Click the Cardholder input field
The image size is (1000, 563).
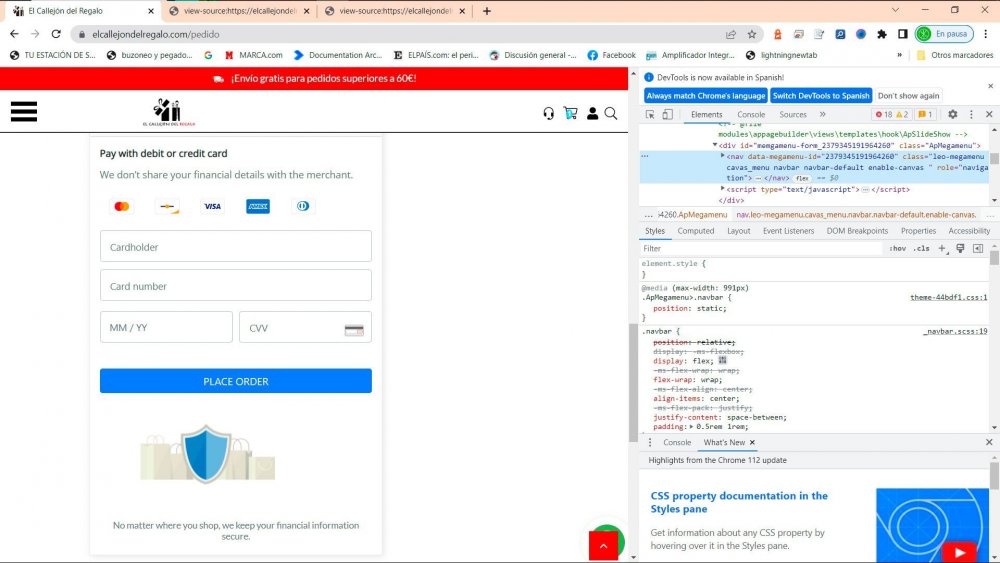point(235,246)
